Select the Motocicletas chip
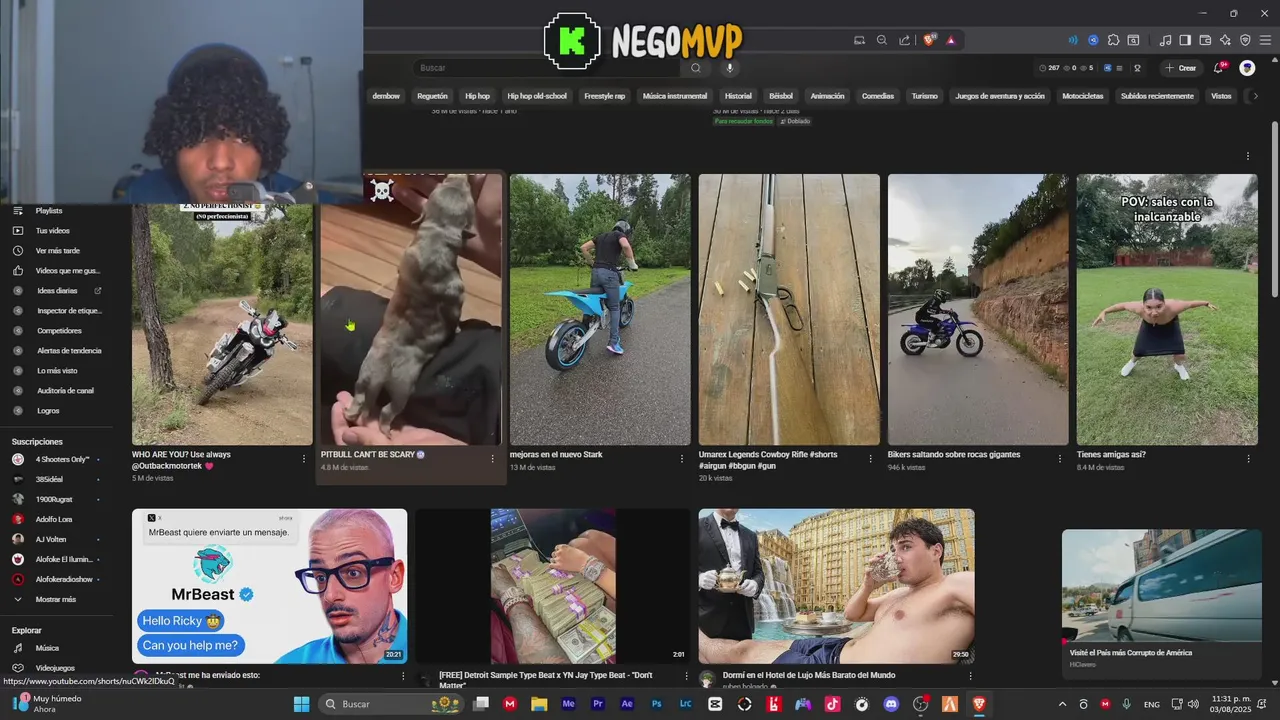Viewport: 1280px width, 720px height. (x=1083, y=96)
